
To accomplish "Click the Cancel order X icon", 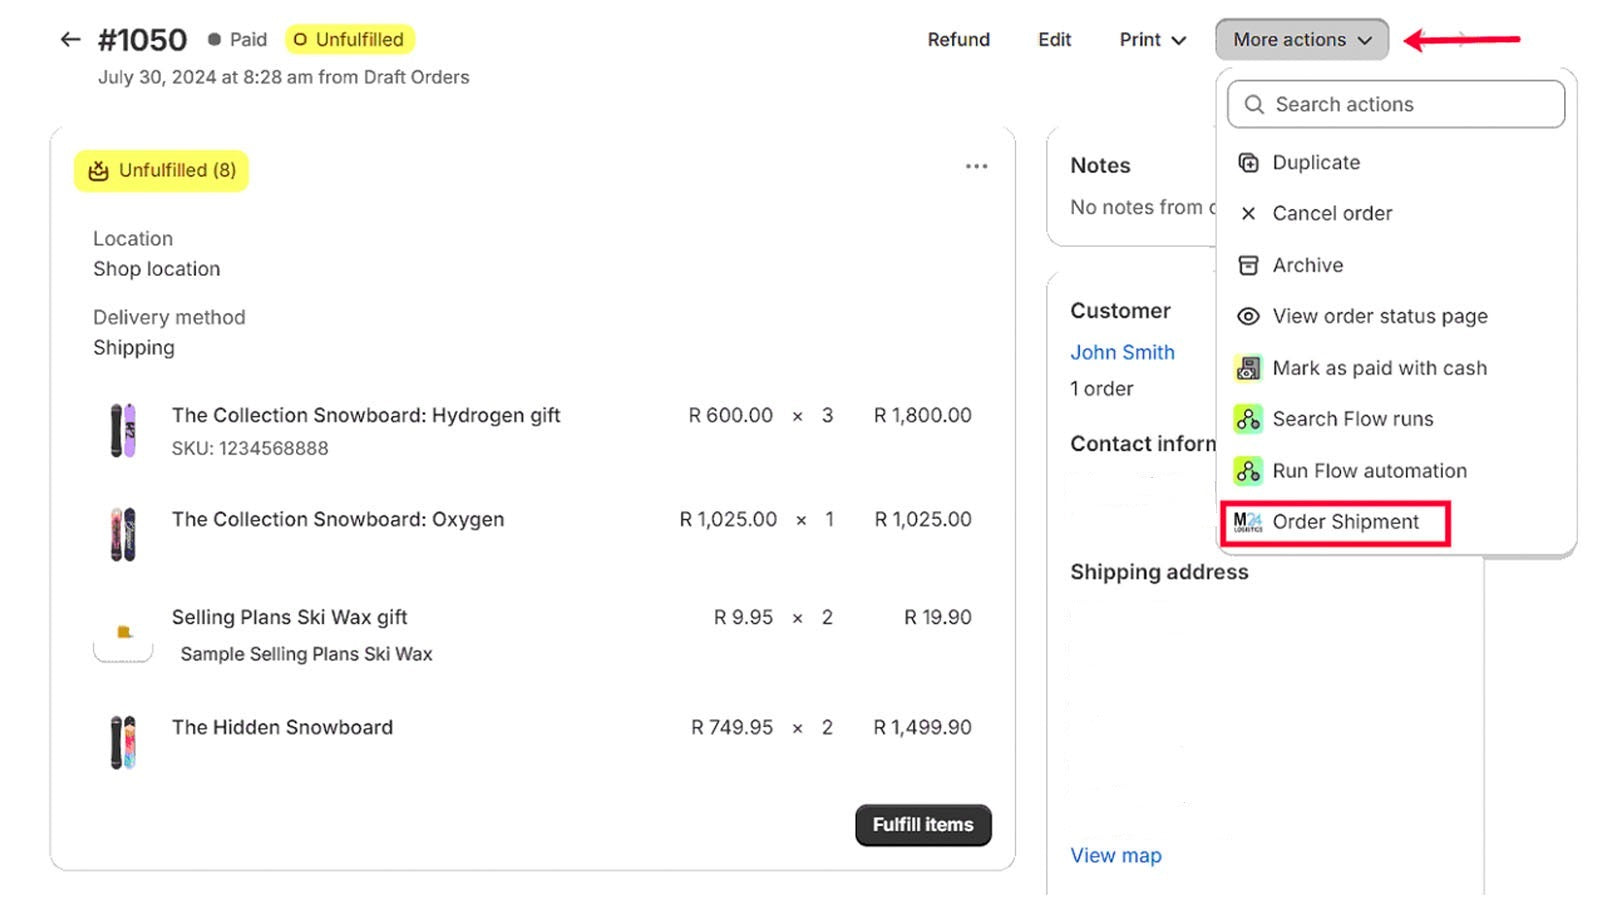I will click(x=1248, y=214).
